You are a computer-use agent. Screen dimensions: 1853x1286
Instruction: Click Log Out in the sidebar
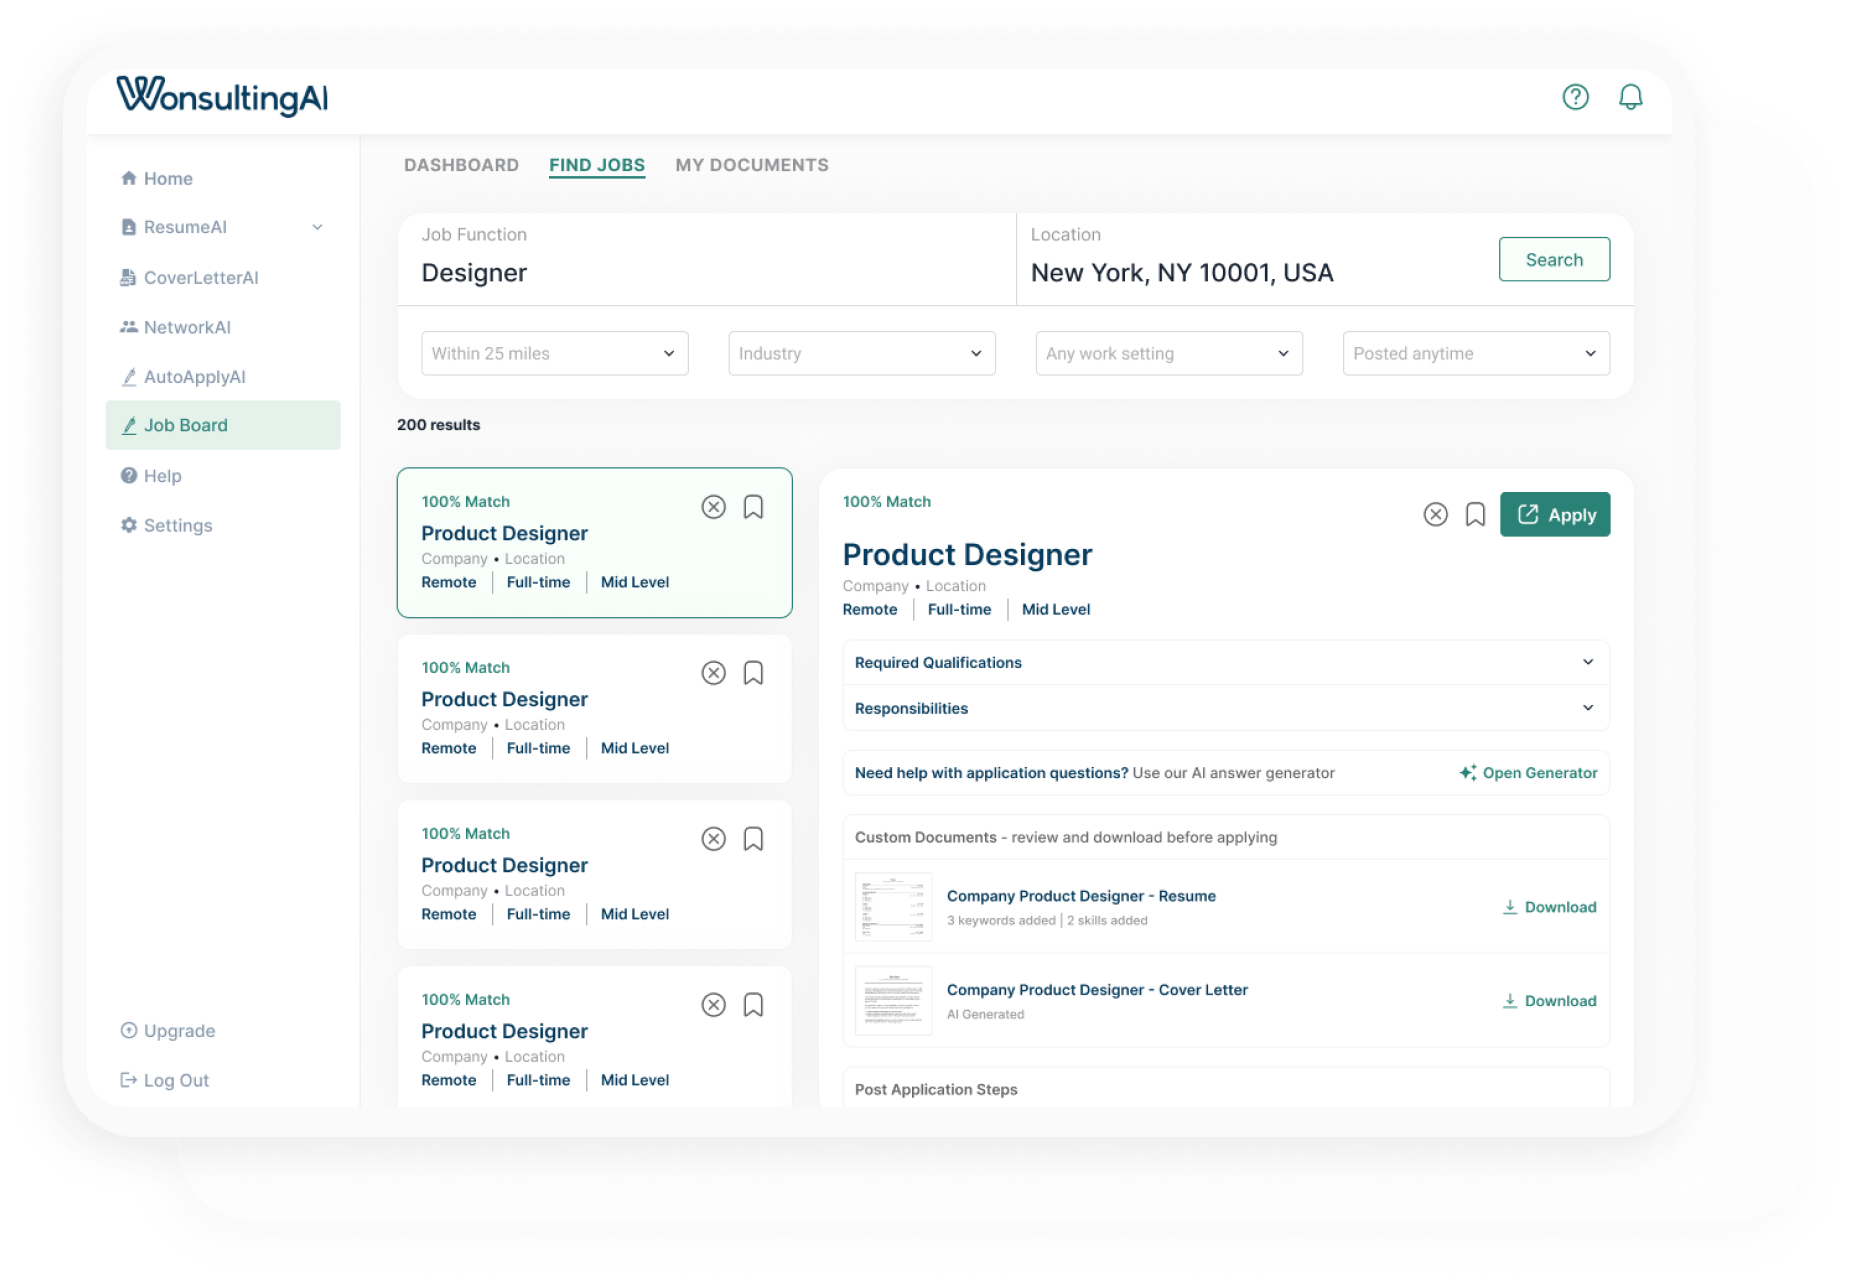pyautogui.click(x=165, y=1081)
